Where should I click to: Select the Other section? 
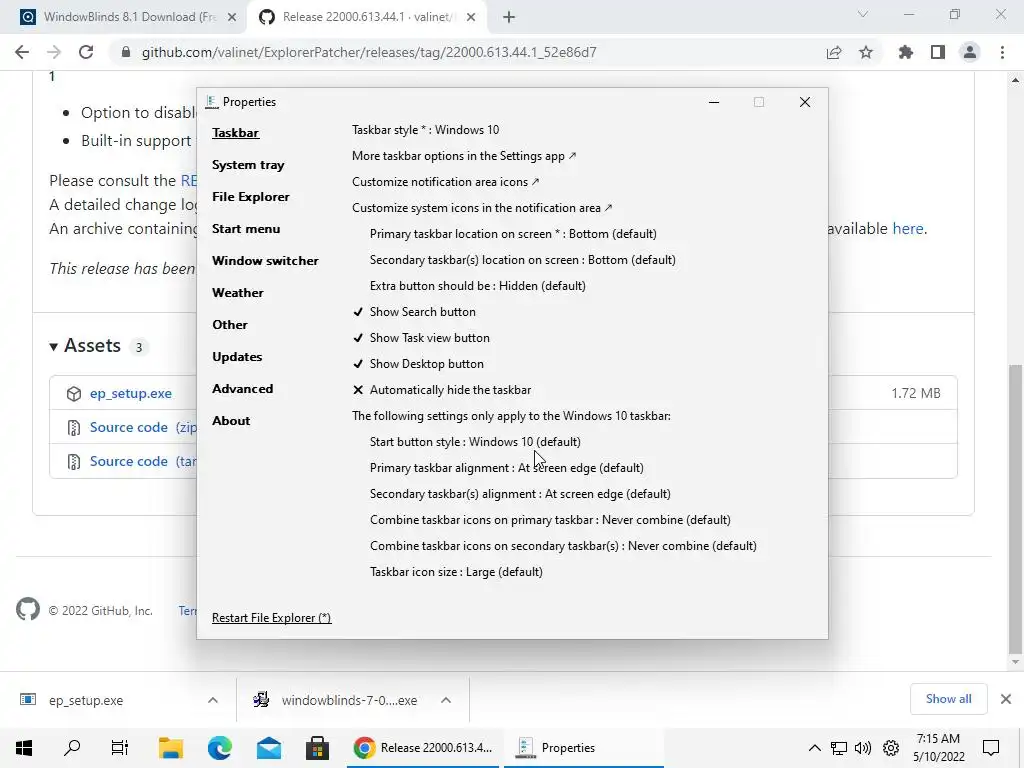point(230,325)
